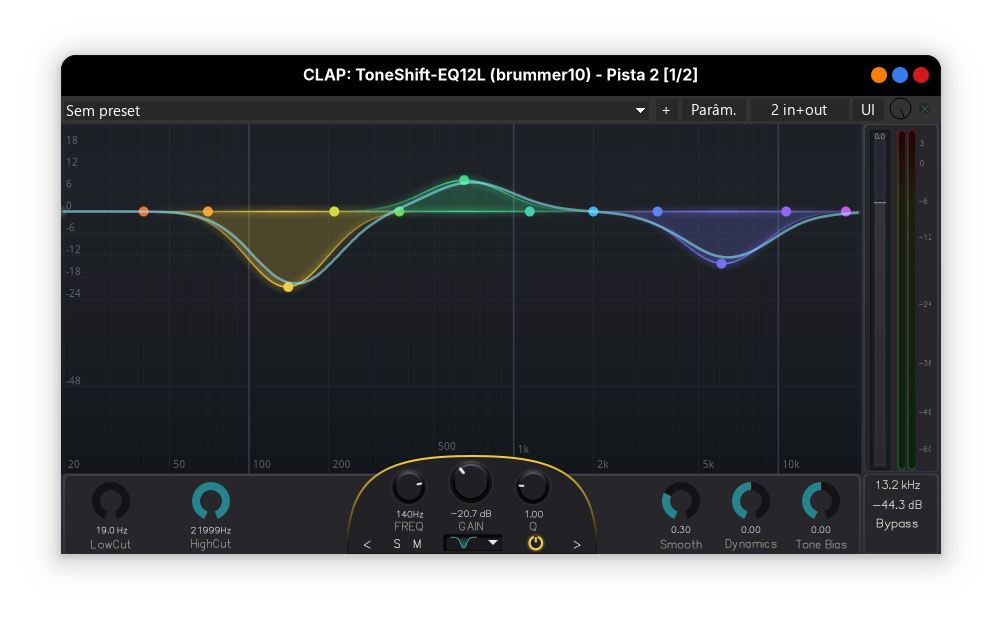Click the plugin window title text
This screenshot has height=621, width=1002.
(500, 75)
